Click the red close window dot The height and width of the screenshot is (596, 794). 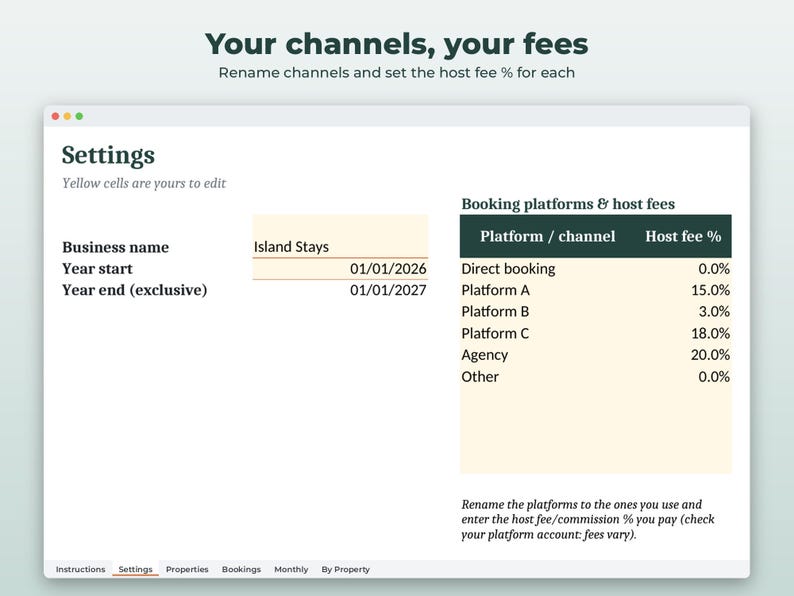pyautogui.click(x=56, y=116)
